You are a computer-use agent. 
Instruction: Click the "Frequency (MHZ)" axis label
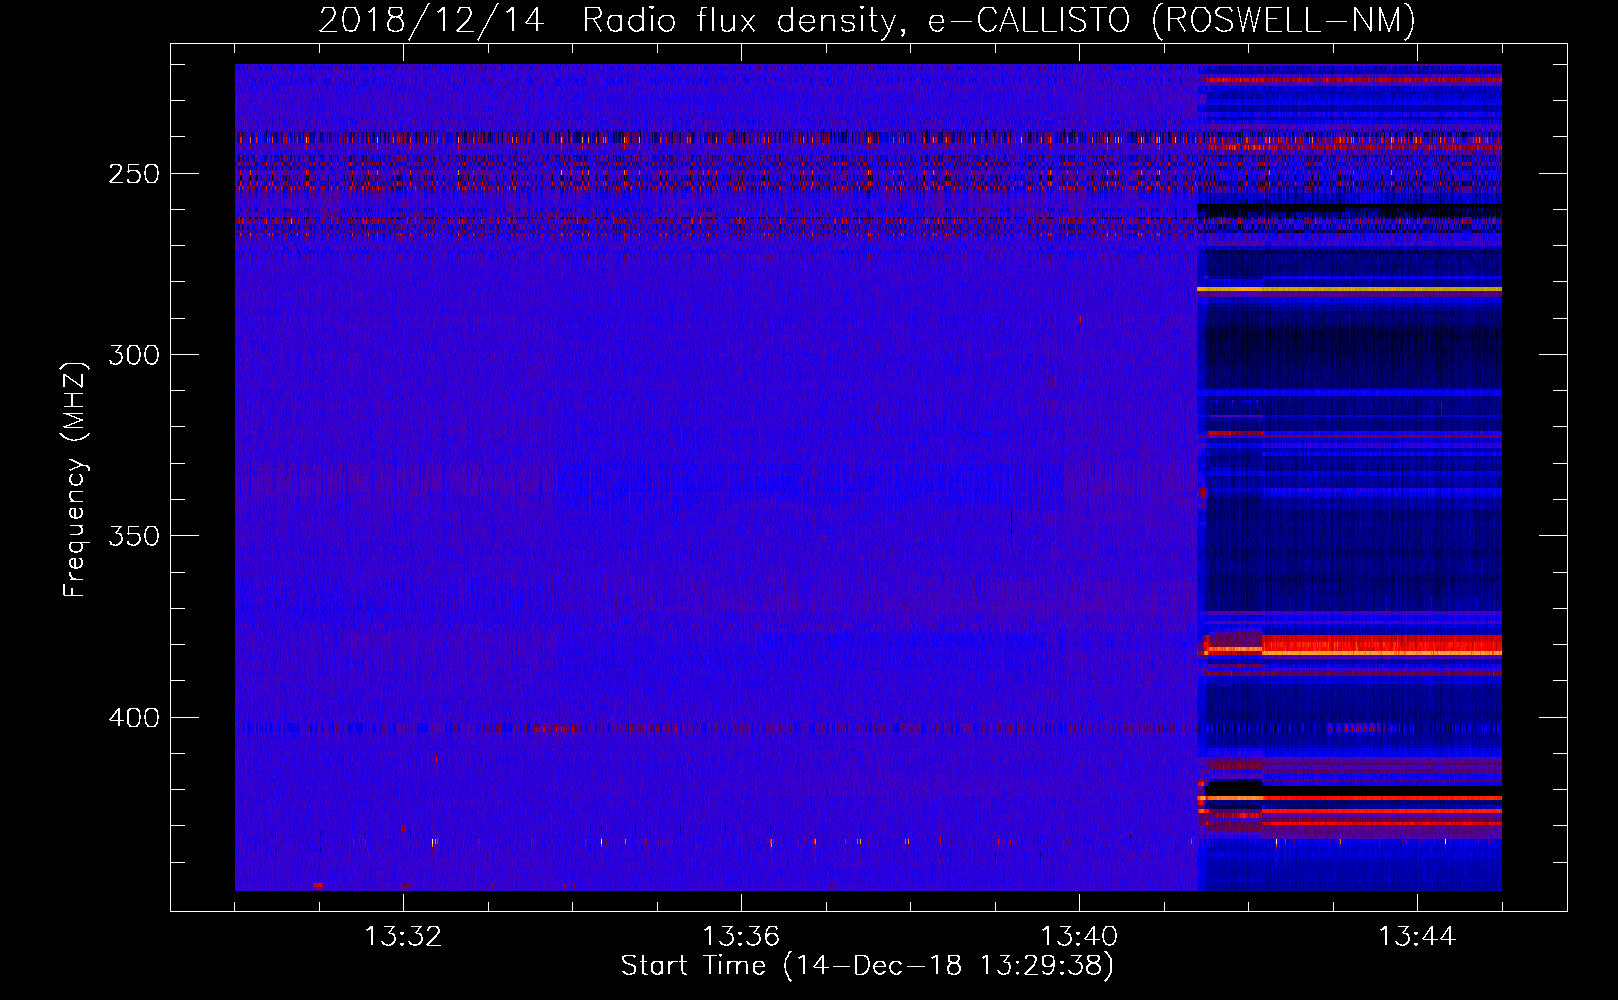click(75, 479)
